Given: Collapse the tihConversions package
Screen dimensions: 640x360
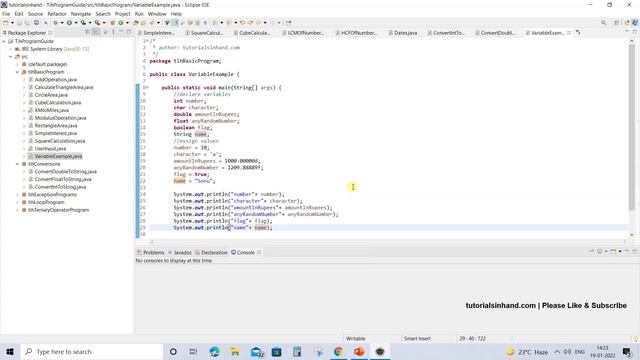Looking at the screenshot, I should tap(18, 164).
